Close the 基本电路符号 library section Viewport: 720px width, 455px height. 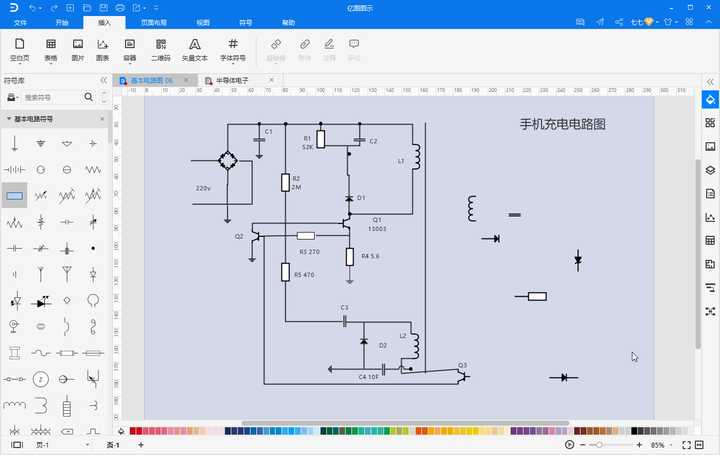click(102, 119)
